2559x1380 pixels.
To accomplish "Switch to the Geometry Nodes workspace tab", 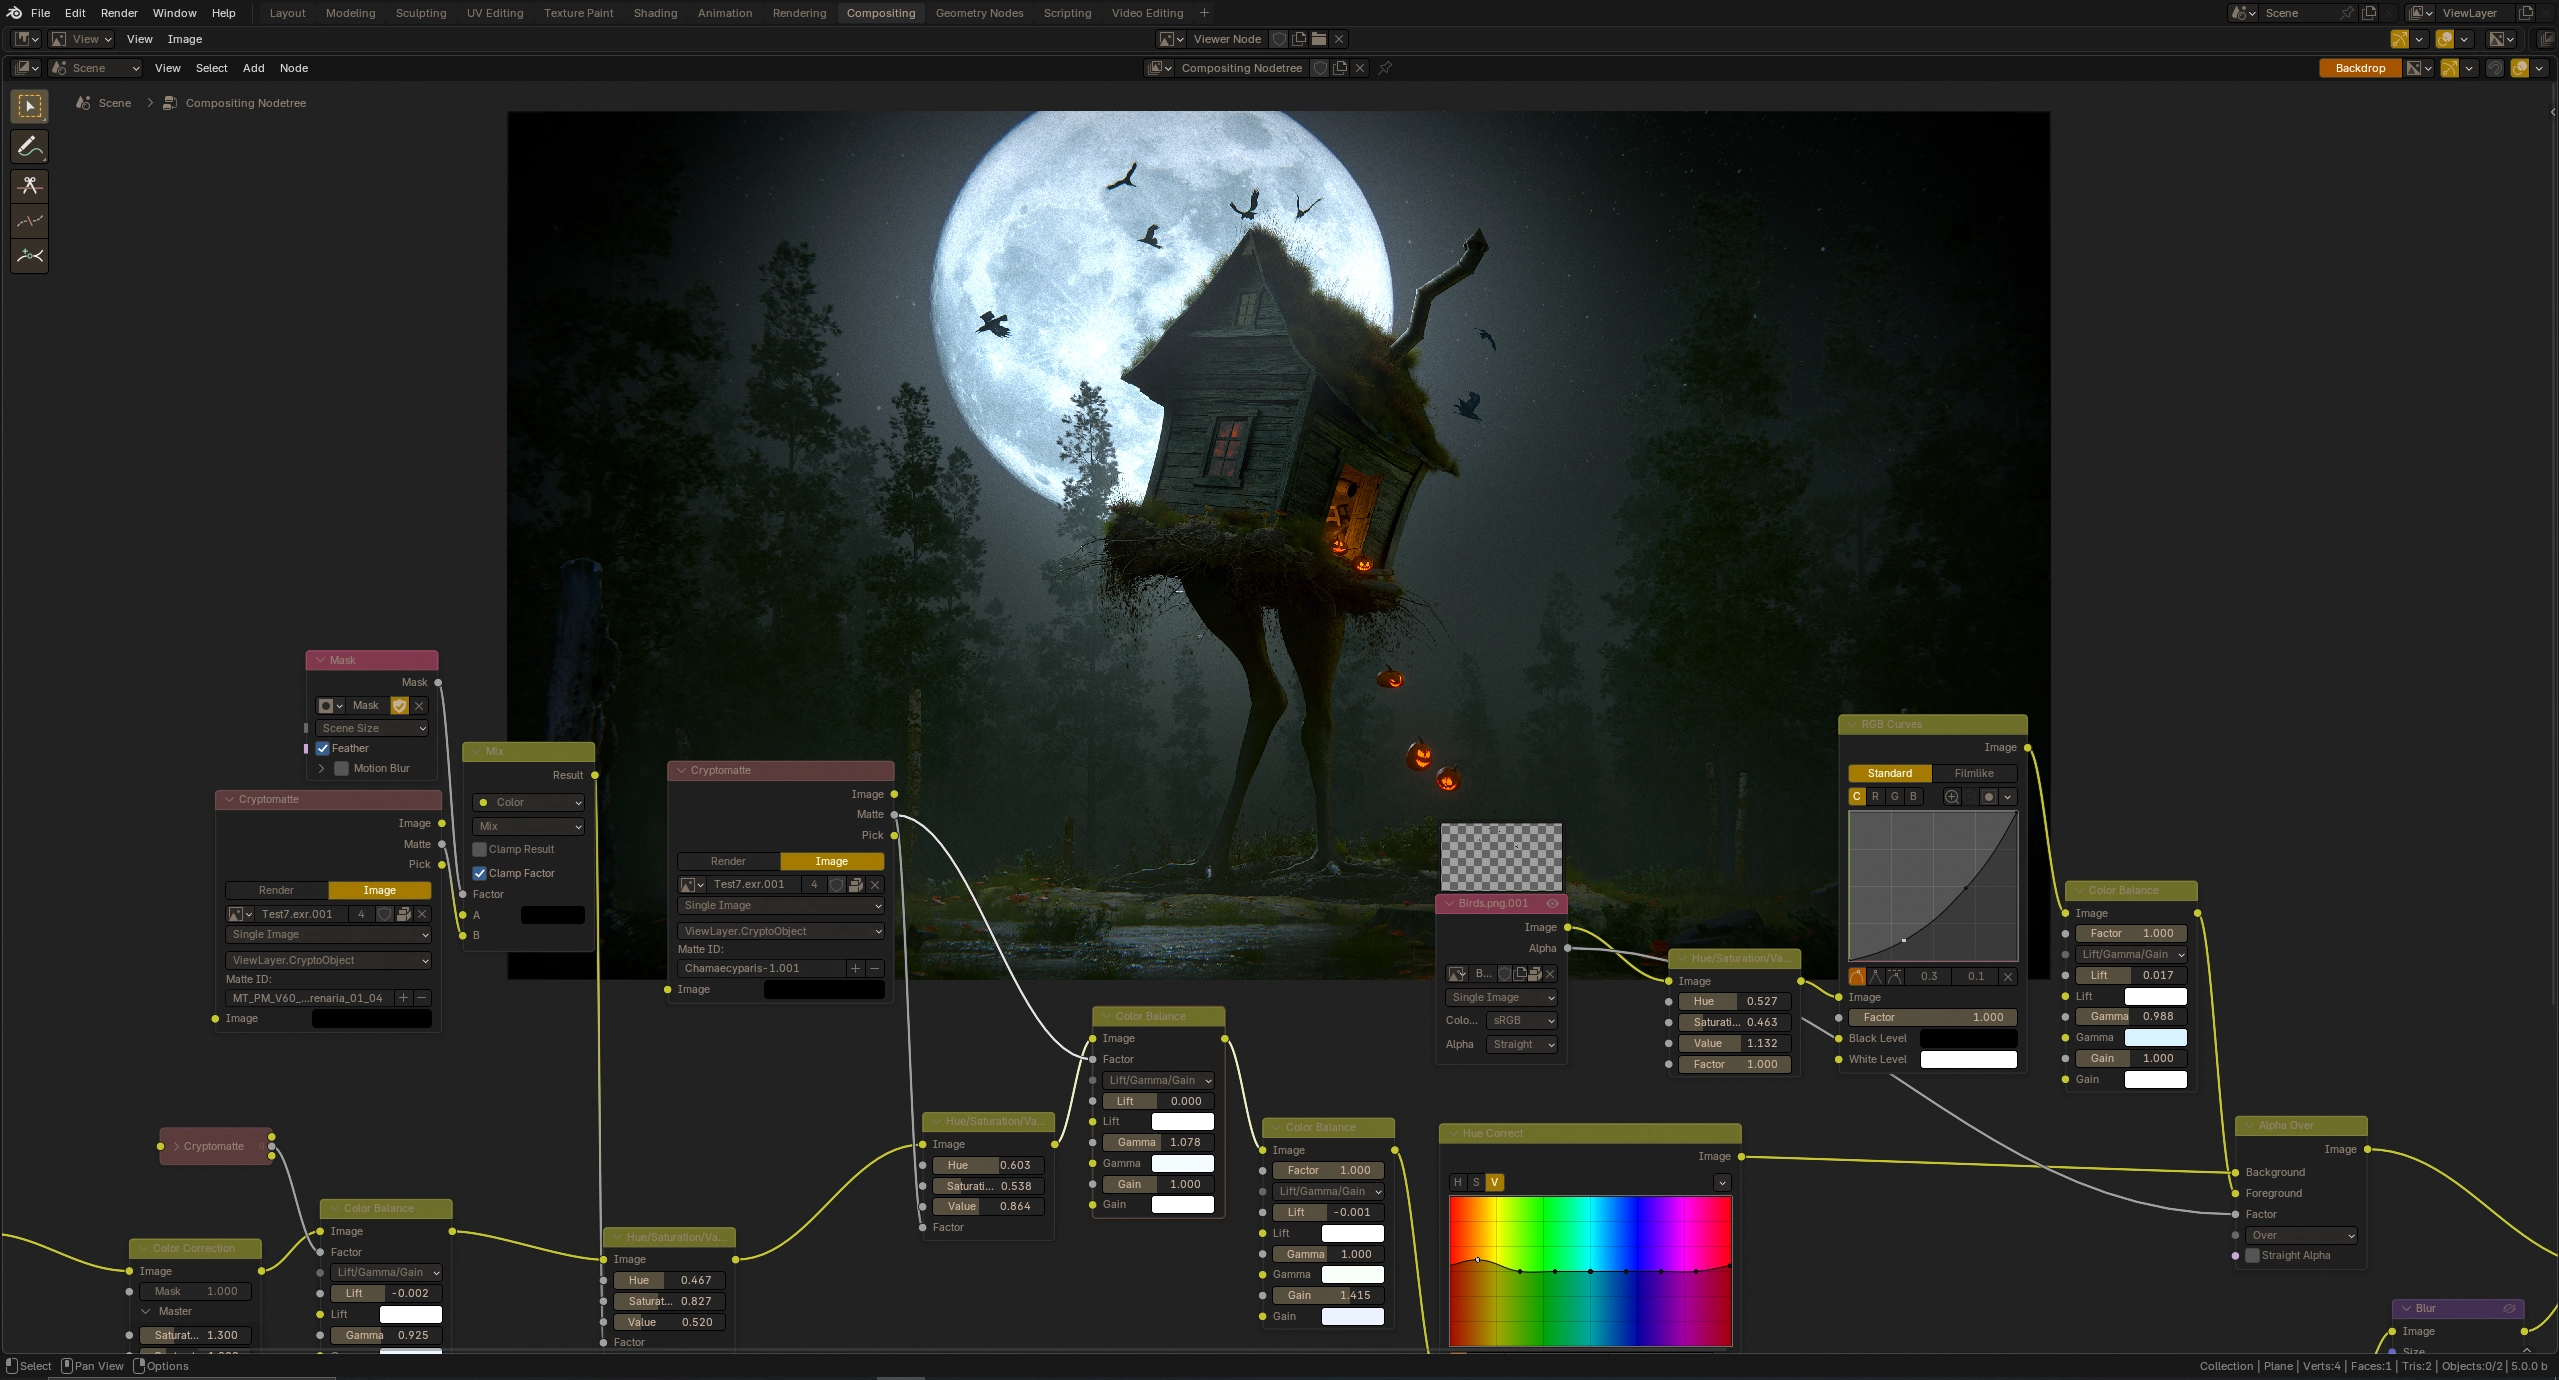I will coord(978,13).
